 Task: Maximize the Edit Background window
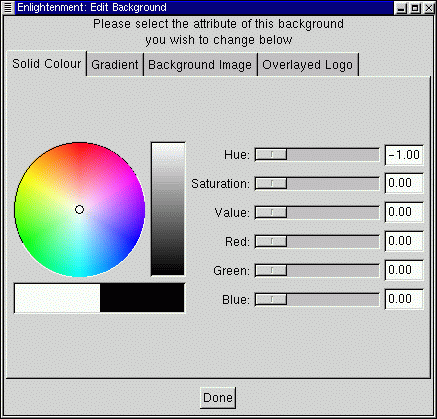point(416,8)
